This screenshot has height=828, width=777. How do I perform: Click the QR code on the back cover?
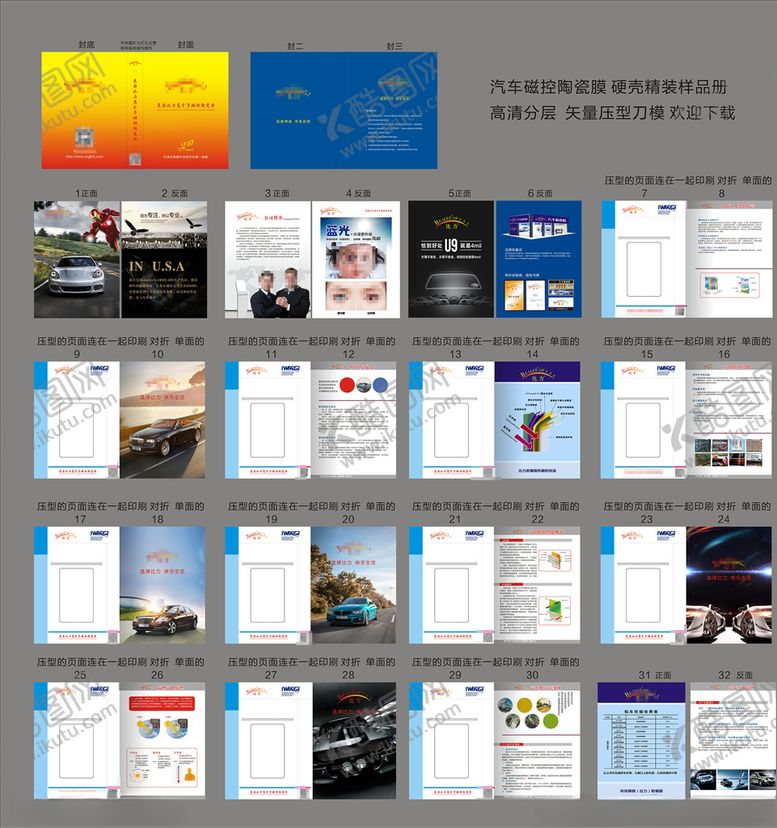pyautogui.click(x=83, y=139)
